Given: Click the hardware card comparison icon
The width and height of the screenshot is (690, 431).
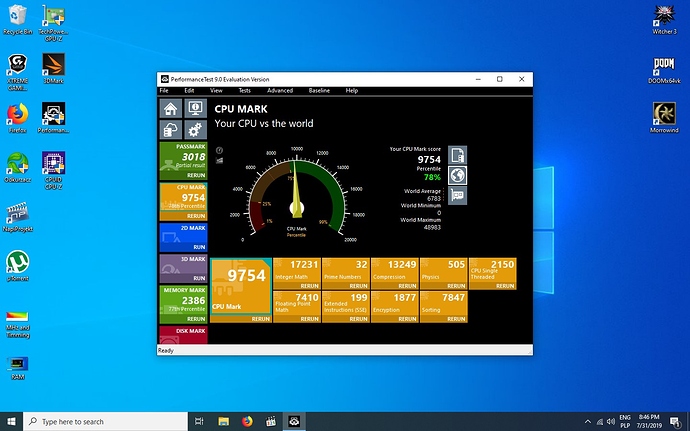Looking at the screenshot, I should coord(458,195).
